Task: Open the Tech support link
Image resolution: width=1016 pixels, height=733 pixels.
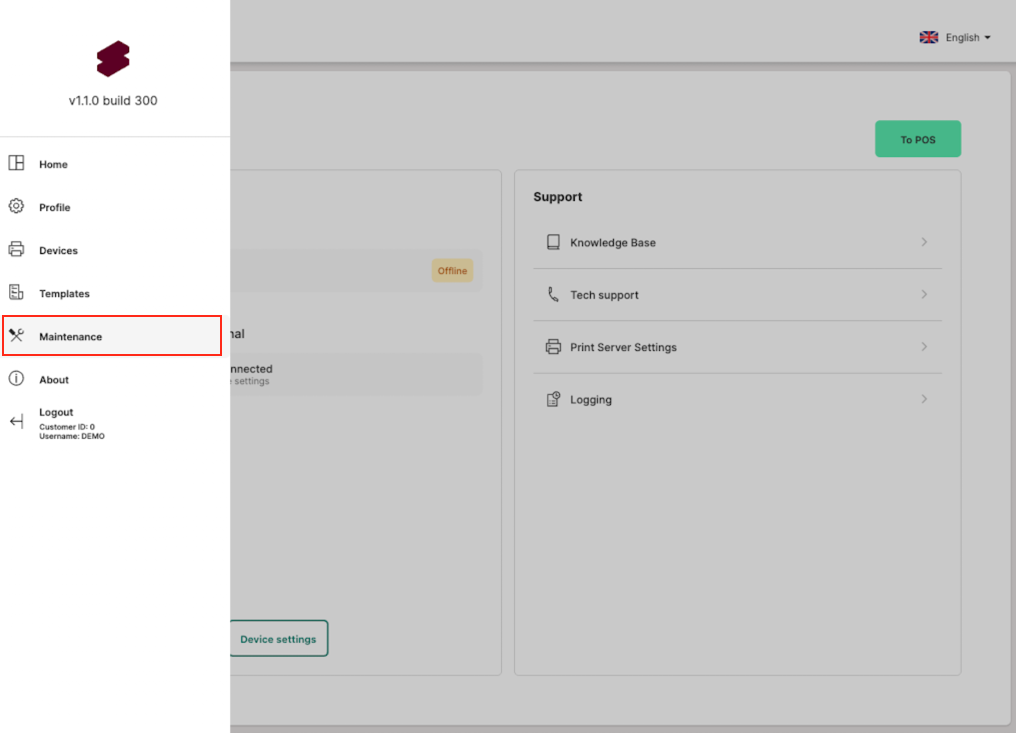Action: point(604,295)
